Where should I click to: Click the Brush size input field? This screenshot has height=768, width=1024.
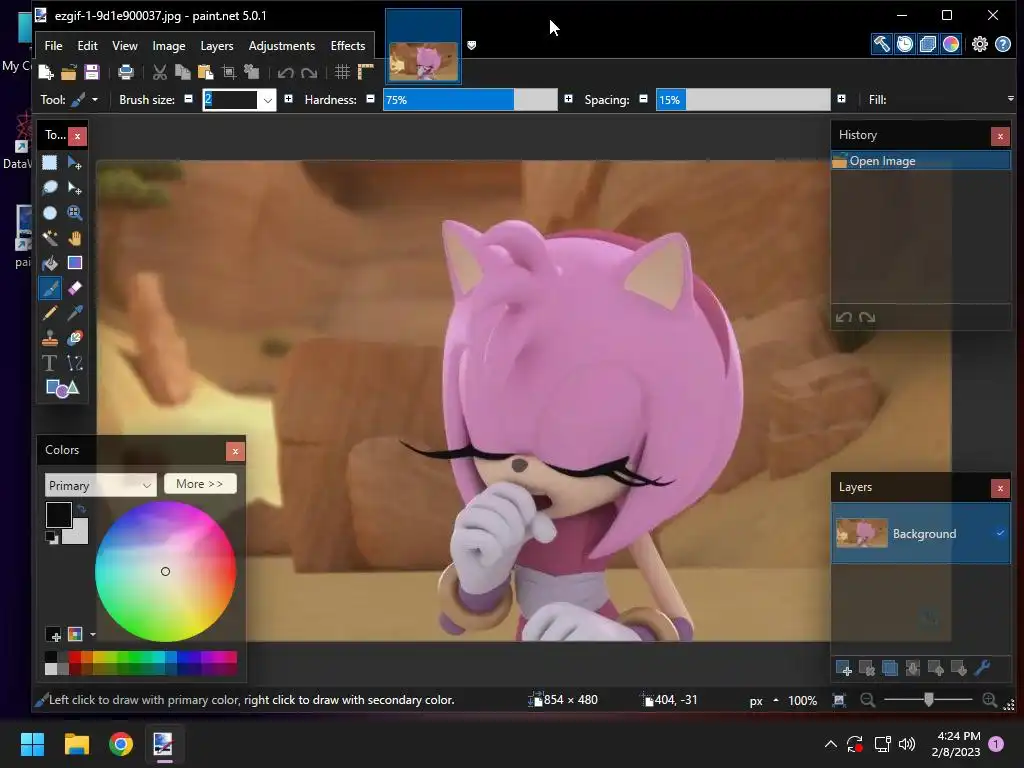tap(231, 100)
